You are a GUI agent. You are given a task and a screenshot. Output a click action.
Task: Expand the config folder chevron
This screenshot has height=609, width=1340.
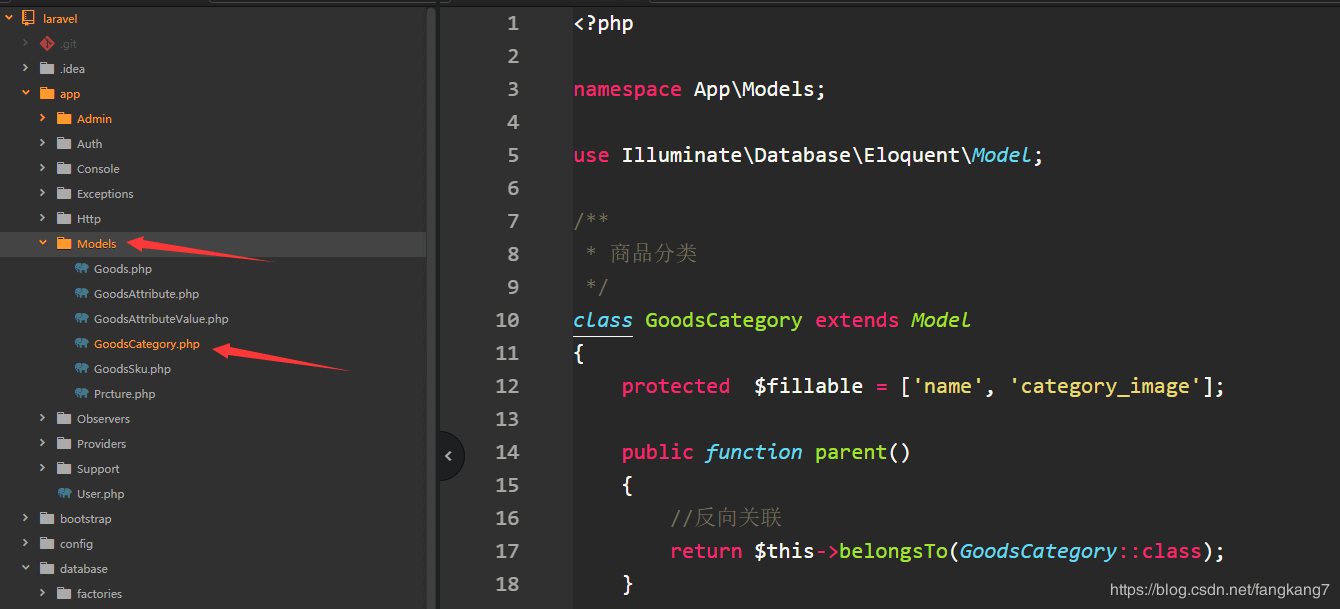tap(26, 543)
